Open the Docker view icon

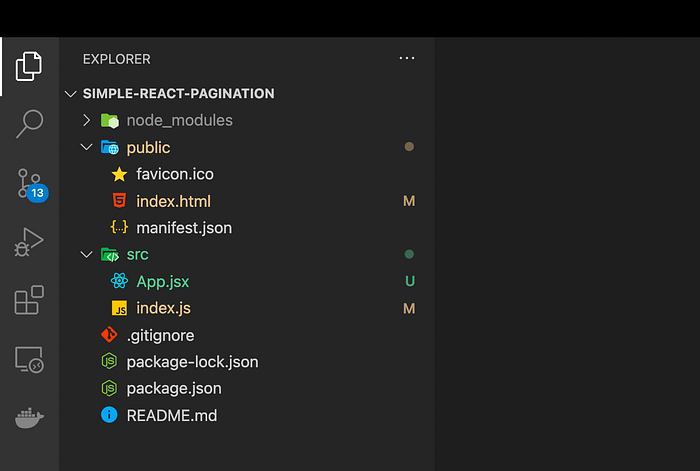pos(29,418)
